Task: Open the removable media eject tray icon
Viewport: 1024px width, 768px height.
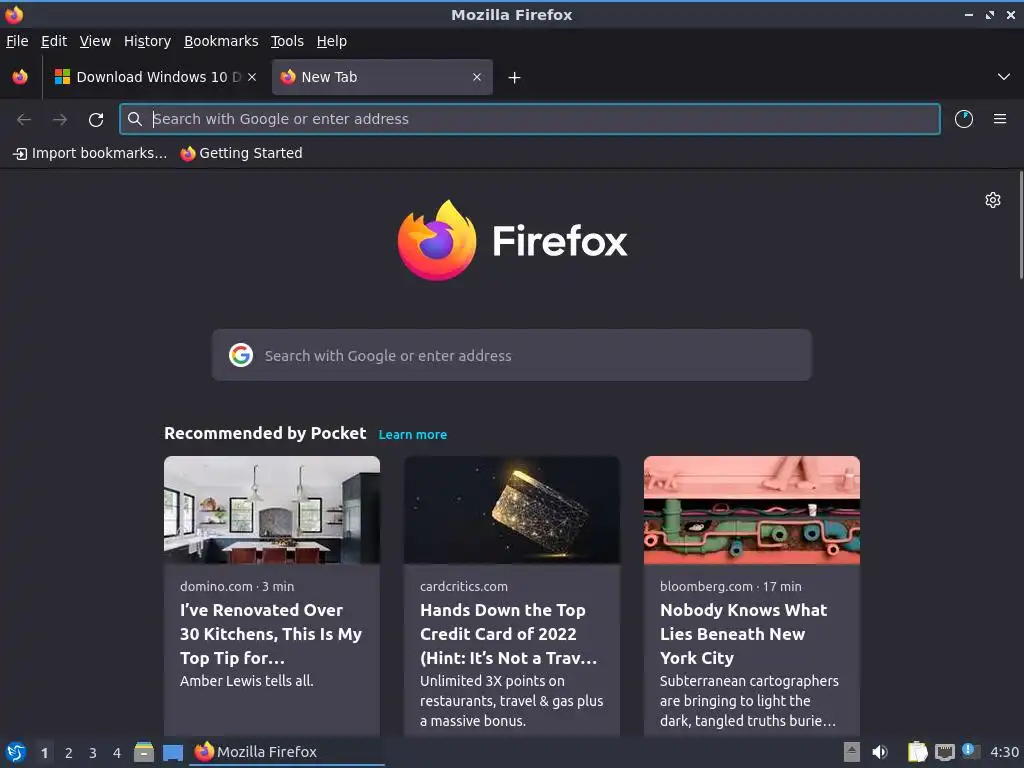Action: click(852, 752)
